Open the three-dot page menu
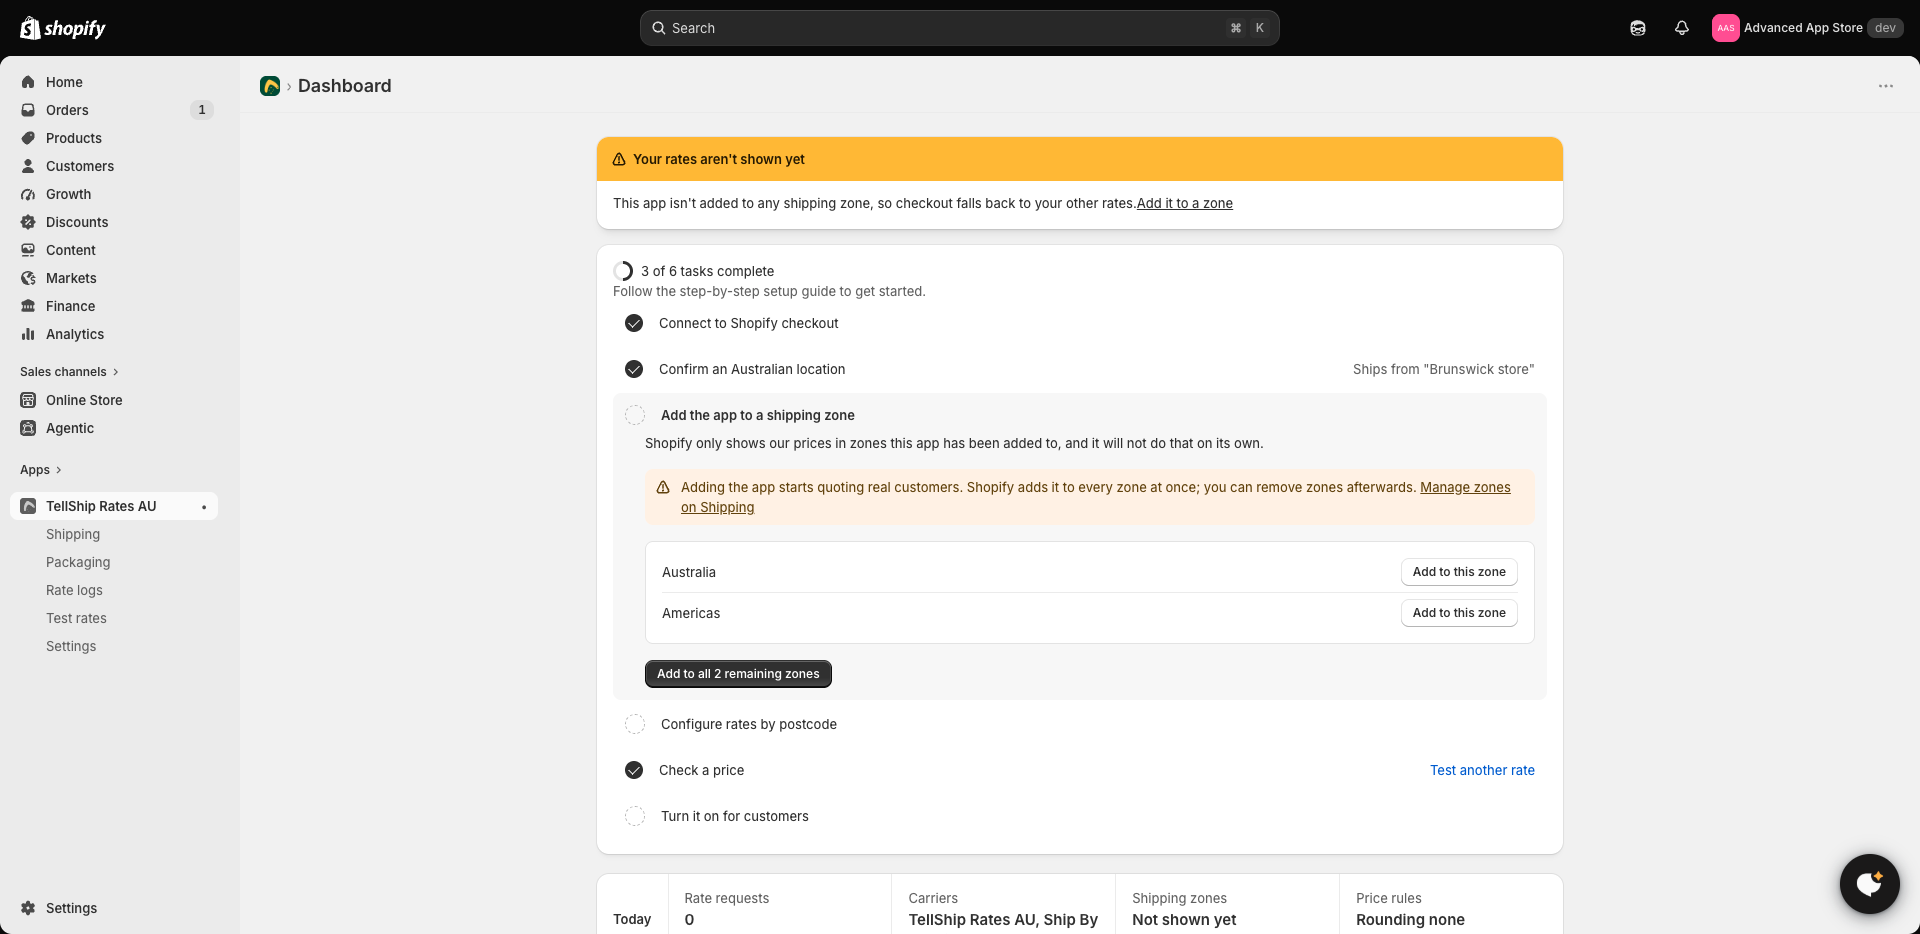 pyautogui.click(x=1886, y=86)
